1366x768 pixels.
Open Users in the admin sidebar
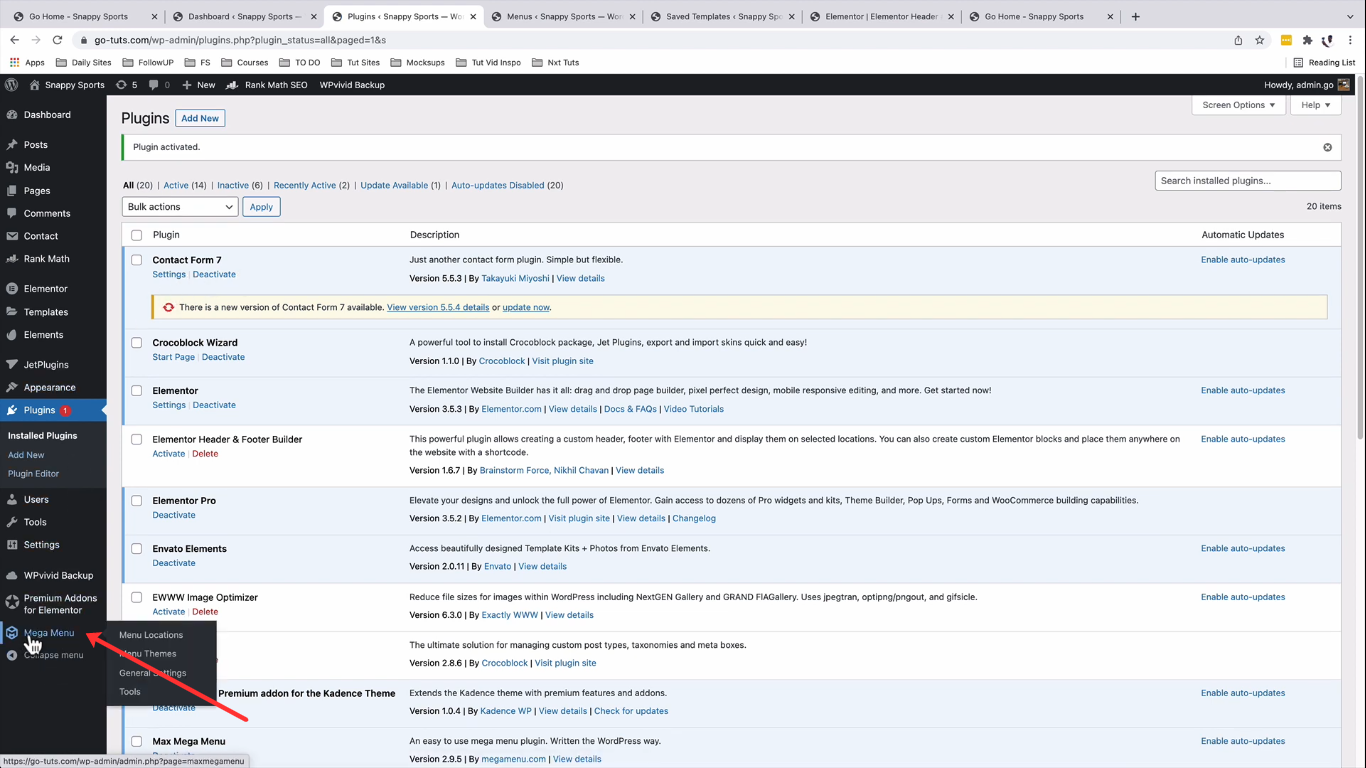[36, 500]
